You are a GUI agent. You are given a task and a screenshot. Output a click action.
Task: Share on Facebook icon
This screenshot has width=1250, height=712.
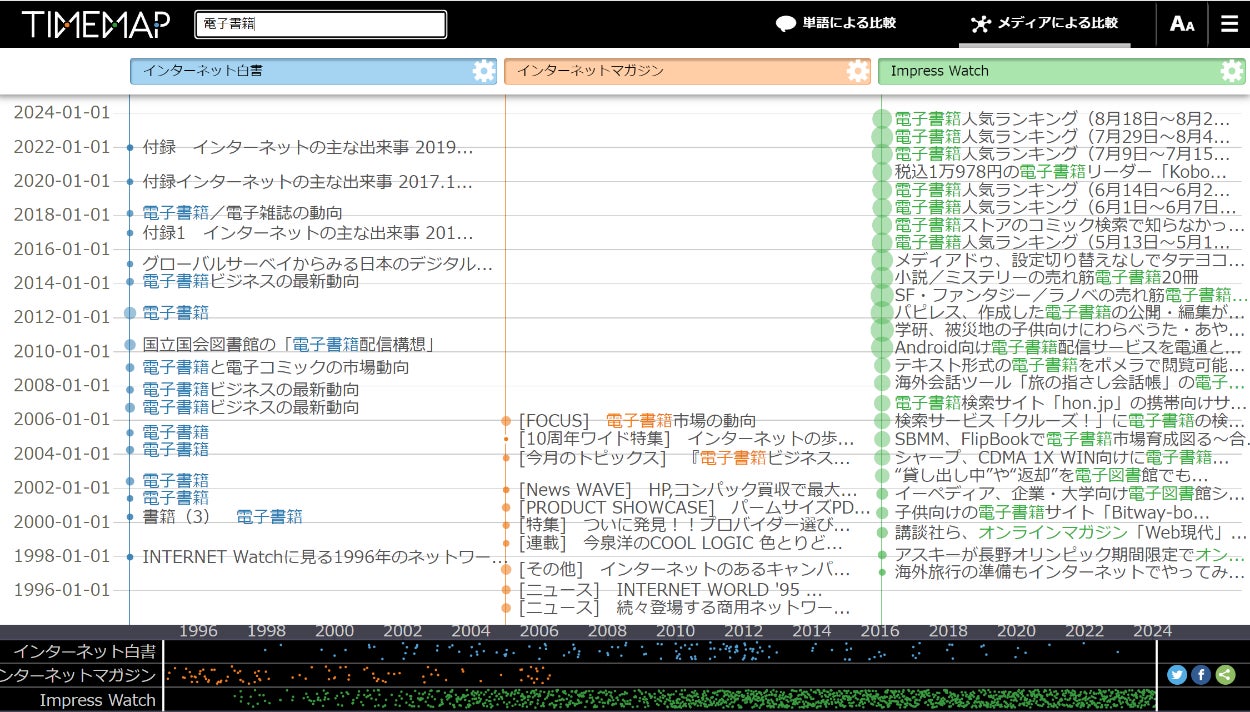(1201, 675)
